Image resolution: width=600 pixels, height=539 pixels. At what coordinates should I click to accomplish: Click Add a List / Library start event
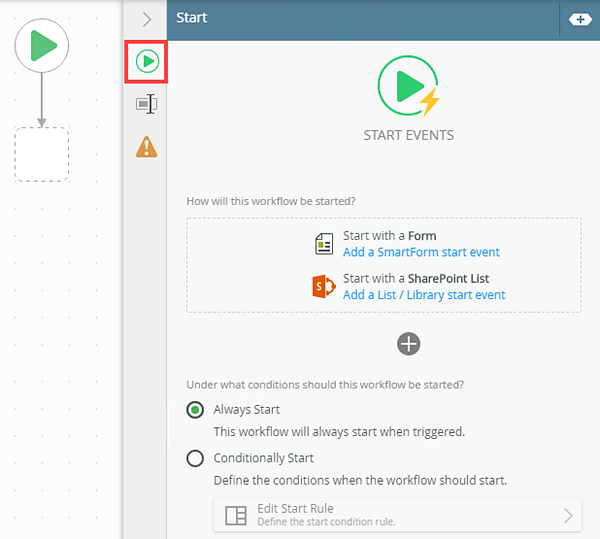[x=424, y=295]
